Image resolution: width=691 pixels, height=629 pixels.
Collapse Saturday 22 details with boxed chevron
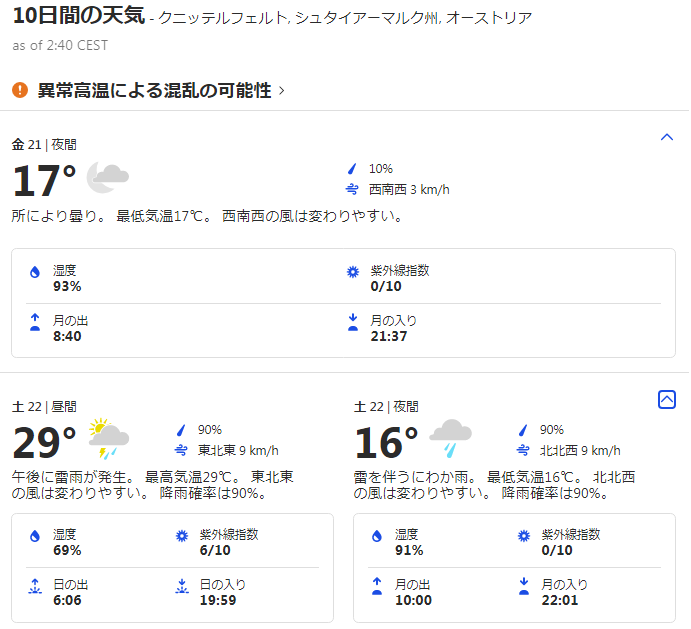coord(667,399)
